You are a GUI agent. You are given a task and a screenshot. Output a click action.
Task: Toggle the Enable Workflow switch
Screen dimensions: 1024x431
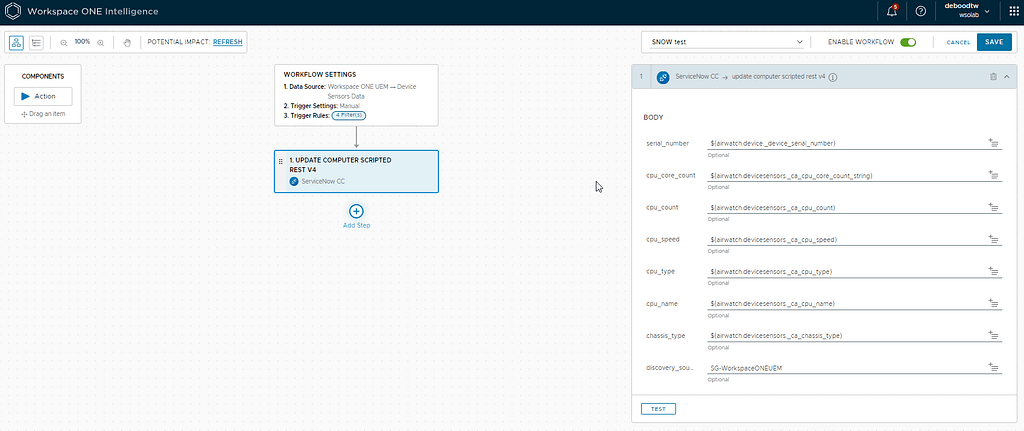point(908,42)
